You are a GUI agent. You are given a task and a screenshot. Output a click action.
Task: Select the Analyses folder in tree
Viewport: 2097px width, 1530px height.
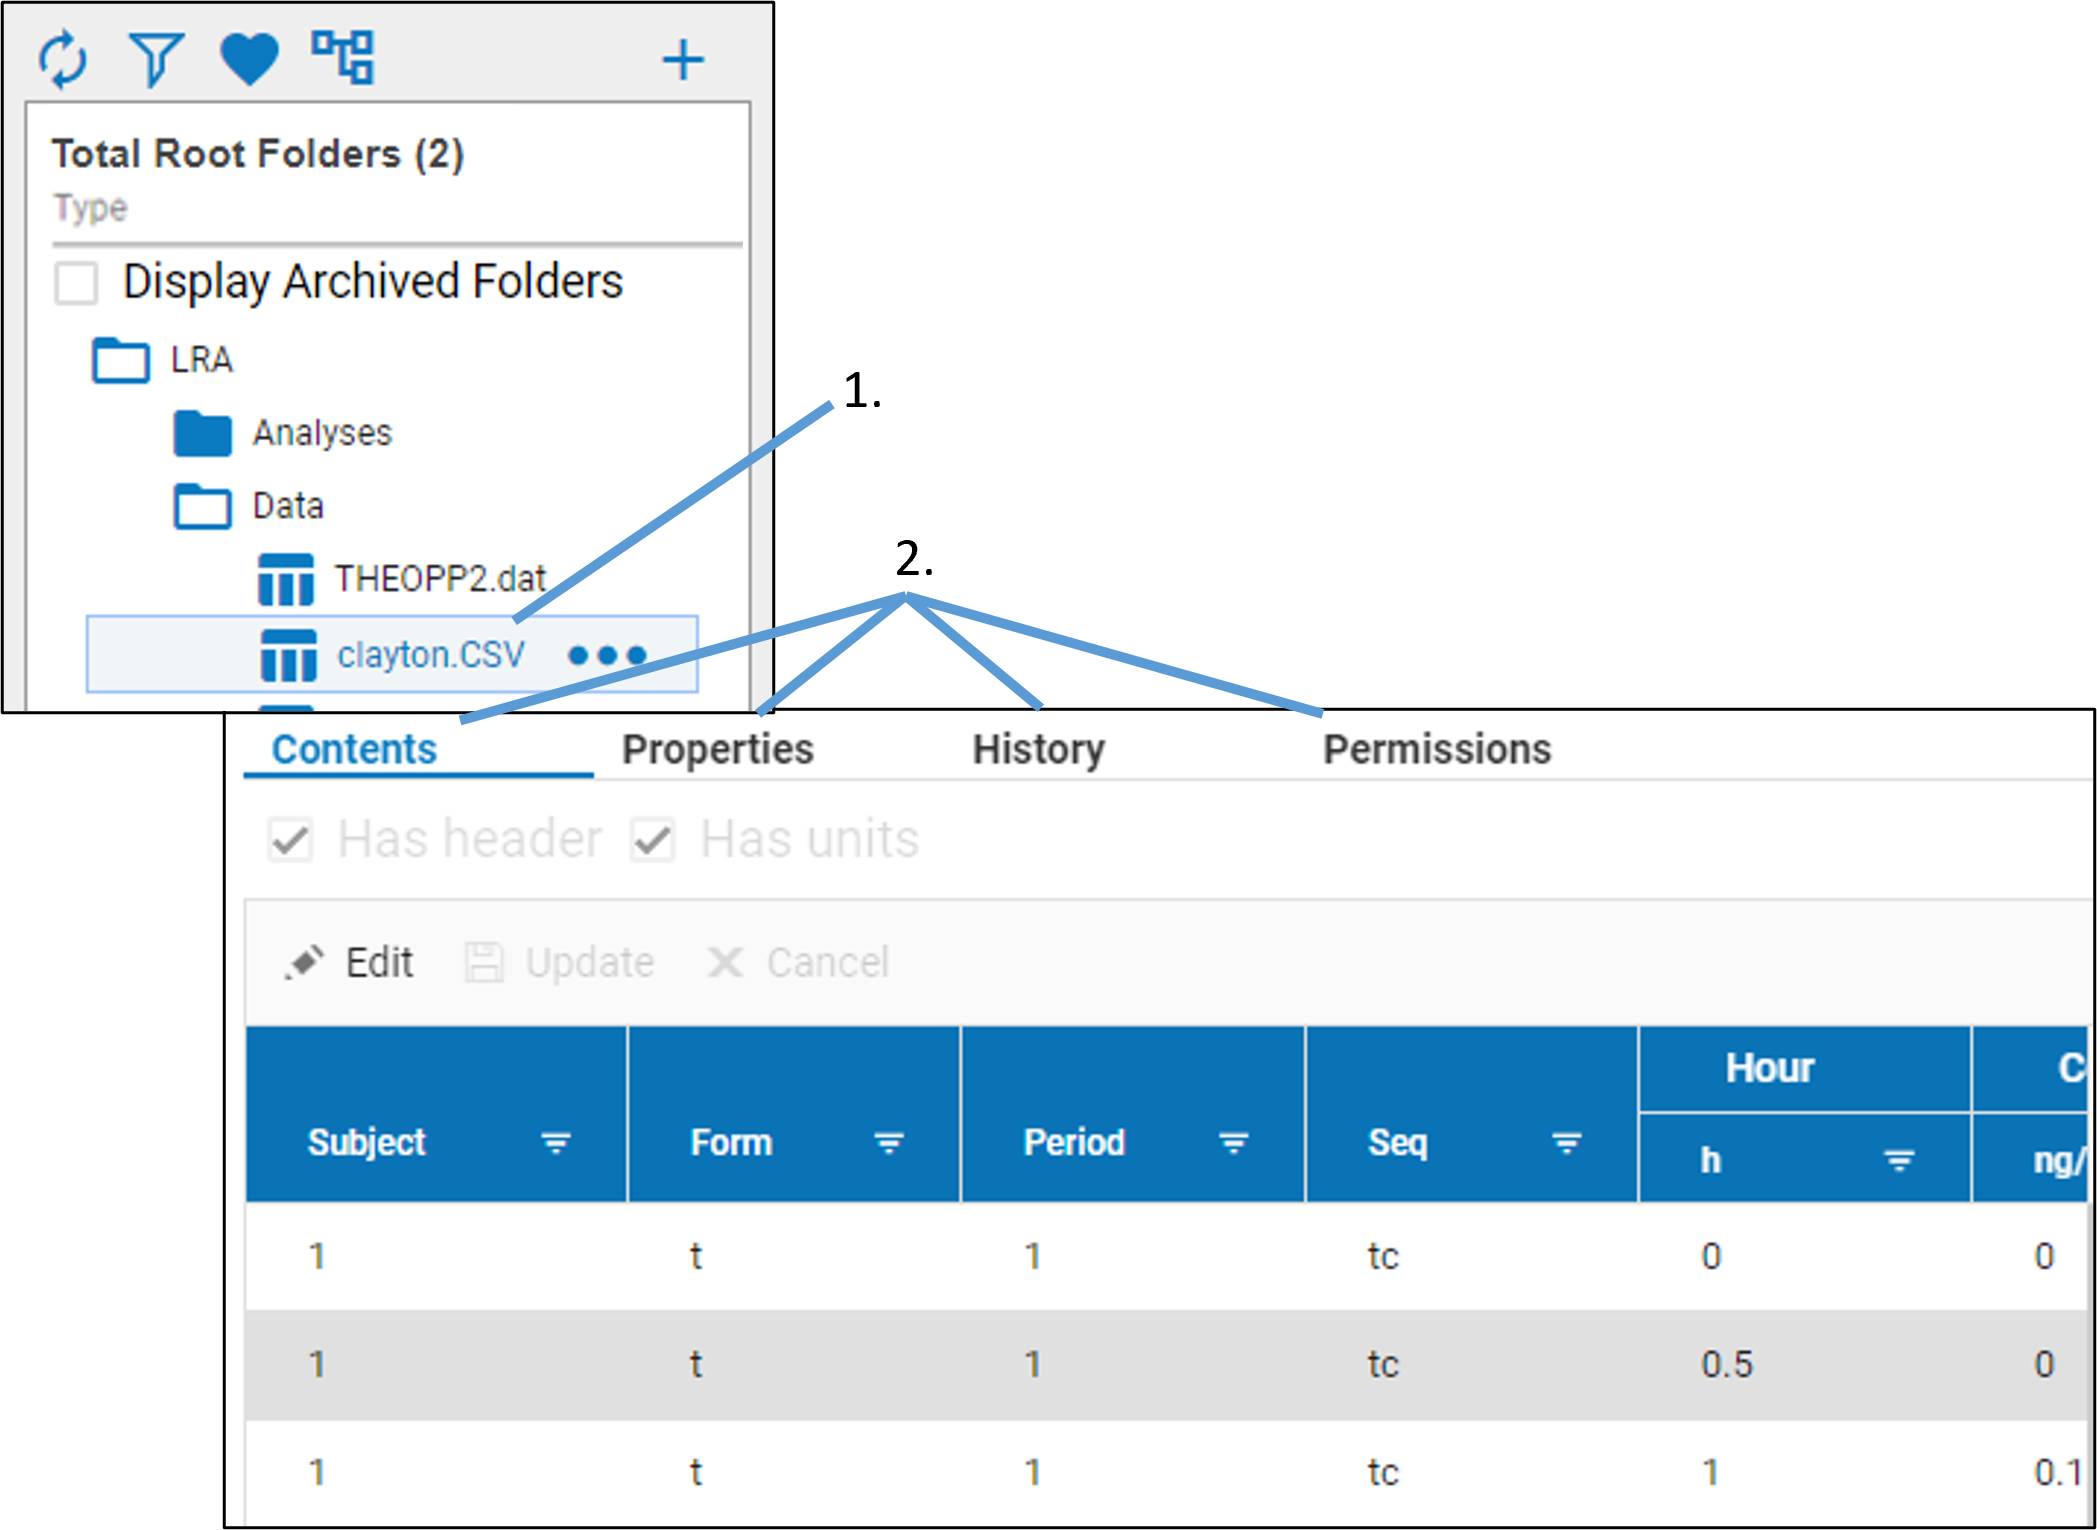[321, 433]
